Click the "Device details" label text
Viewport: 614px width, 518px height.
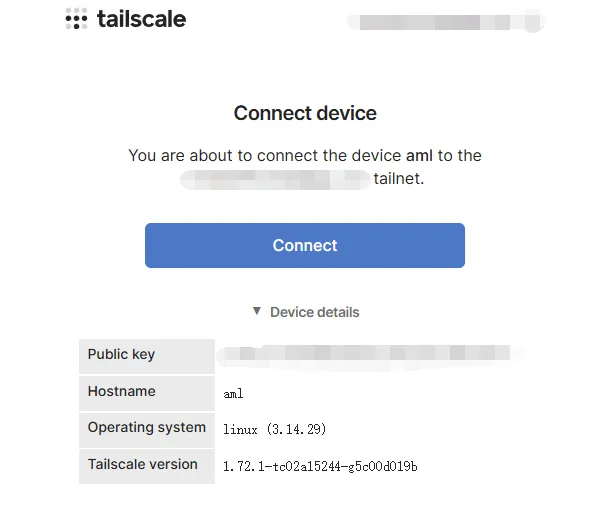(x=314, y=312)
